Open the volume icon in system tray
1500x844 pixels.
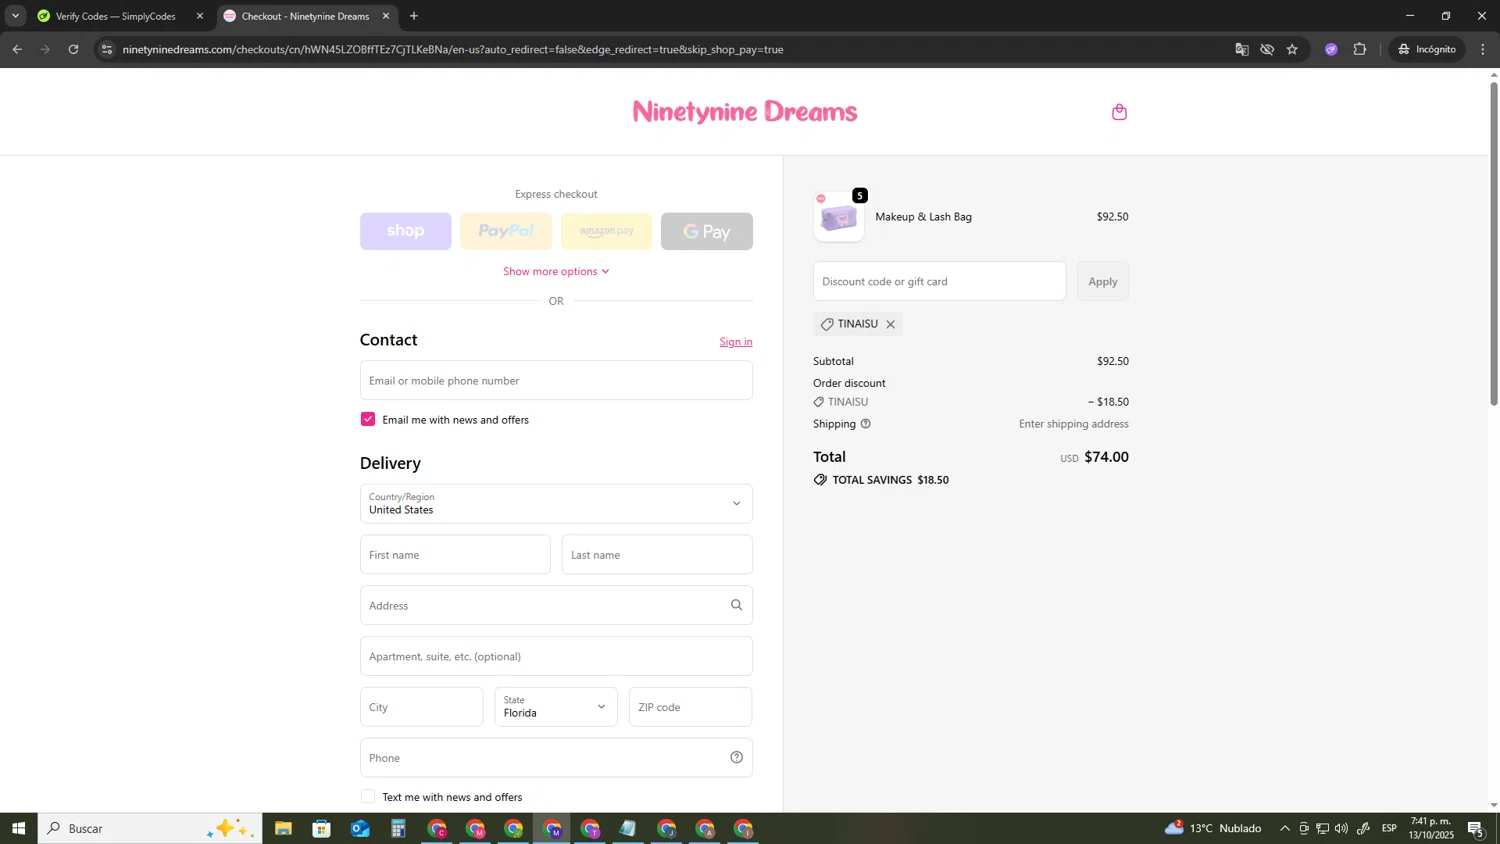coord(1341,828)
